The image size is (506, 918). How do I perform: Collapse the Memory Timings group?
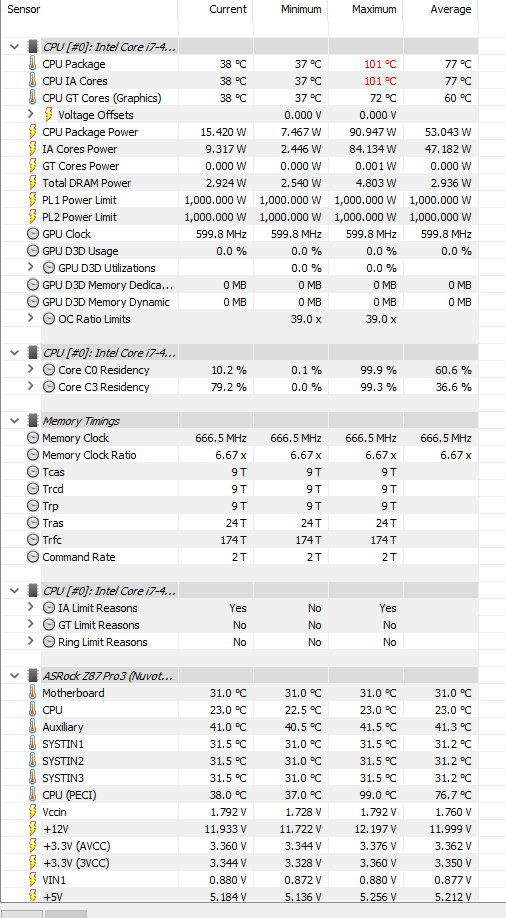tap(15, 421)
